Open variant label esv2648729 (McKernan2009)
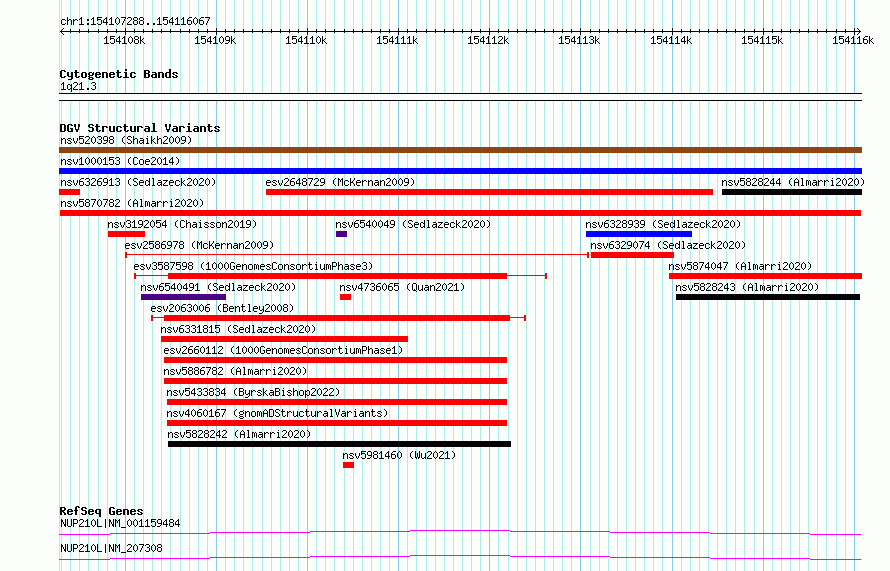Image resolution: width=890 pixels, height=571 pixels. (341, 182)
